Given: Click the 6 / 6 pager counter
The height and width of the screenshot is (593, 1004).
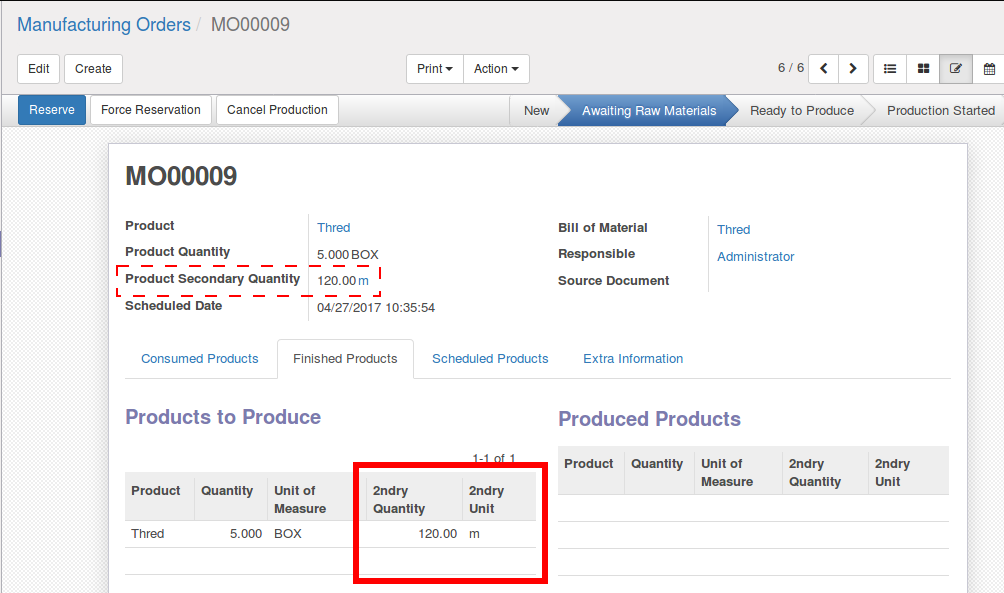Looking at the screenshot, I should (791, 68).
